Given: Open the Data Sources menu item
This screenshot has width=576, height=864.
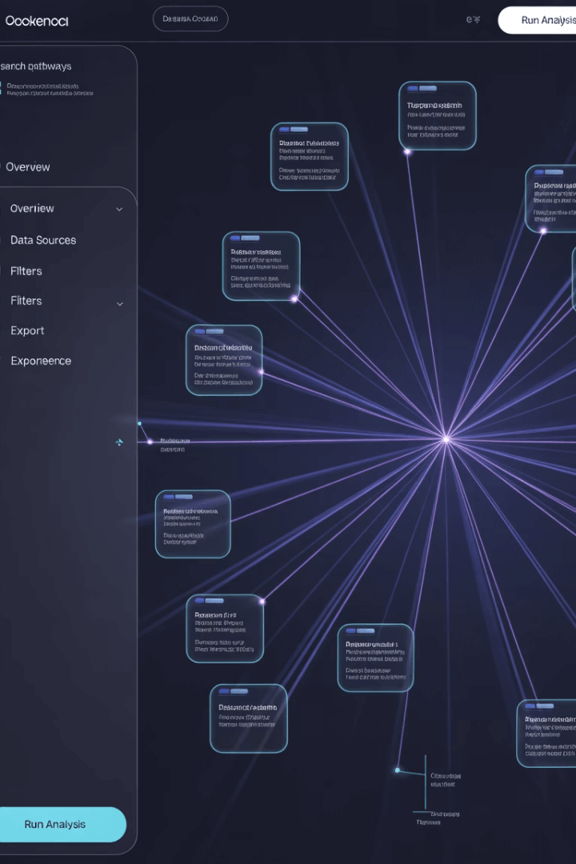Looking at the screenshot, I should (43, 240).
